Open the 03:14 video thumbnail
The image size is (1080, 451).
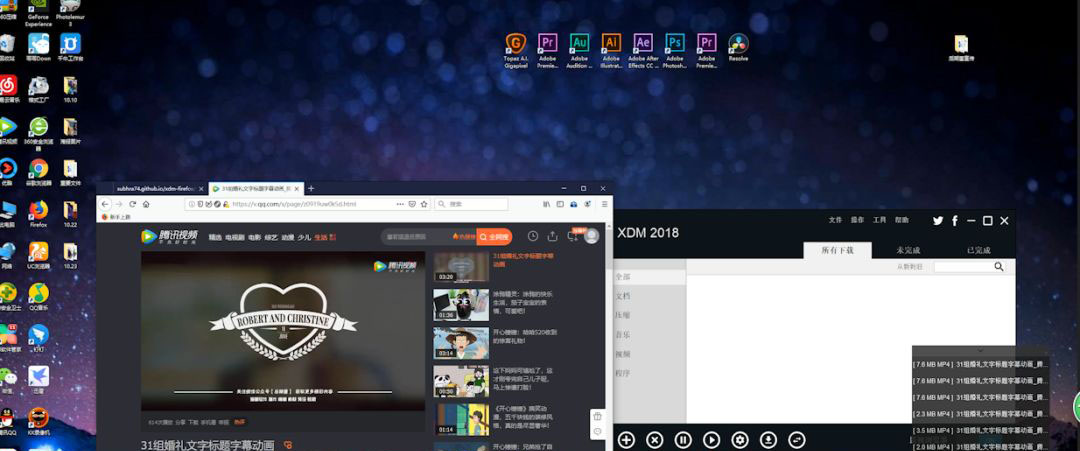point(461,342)
